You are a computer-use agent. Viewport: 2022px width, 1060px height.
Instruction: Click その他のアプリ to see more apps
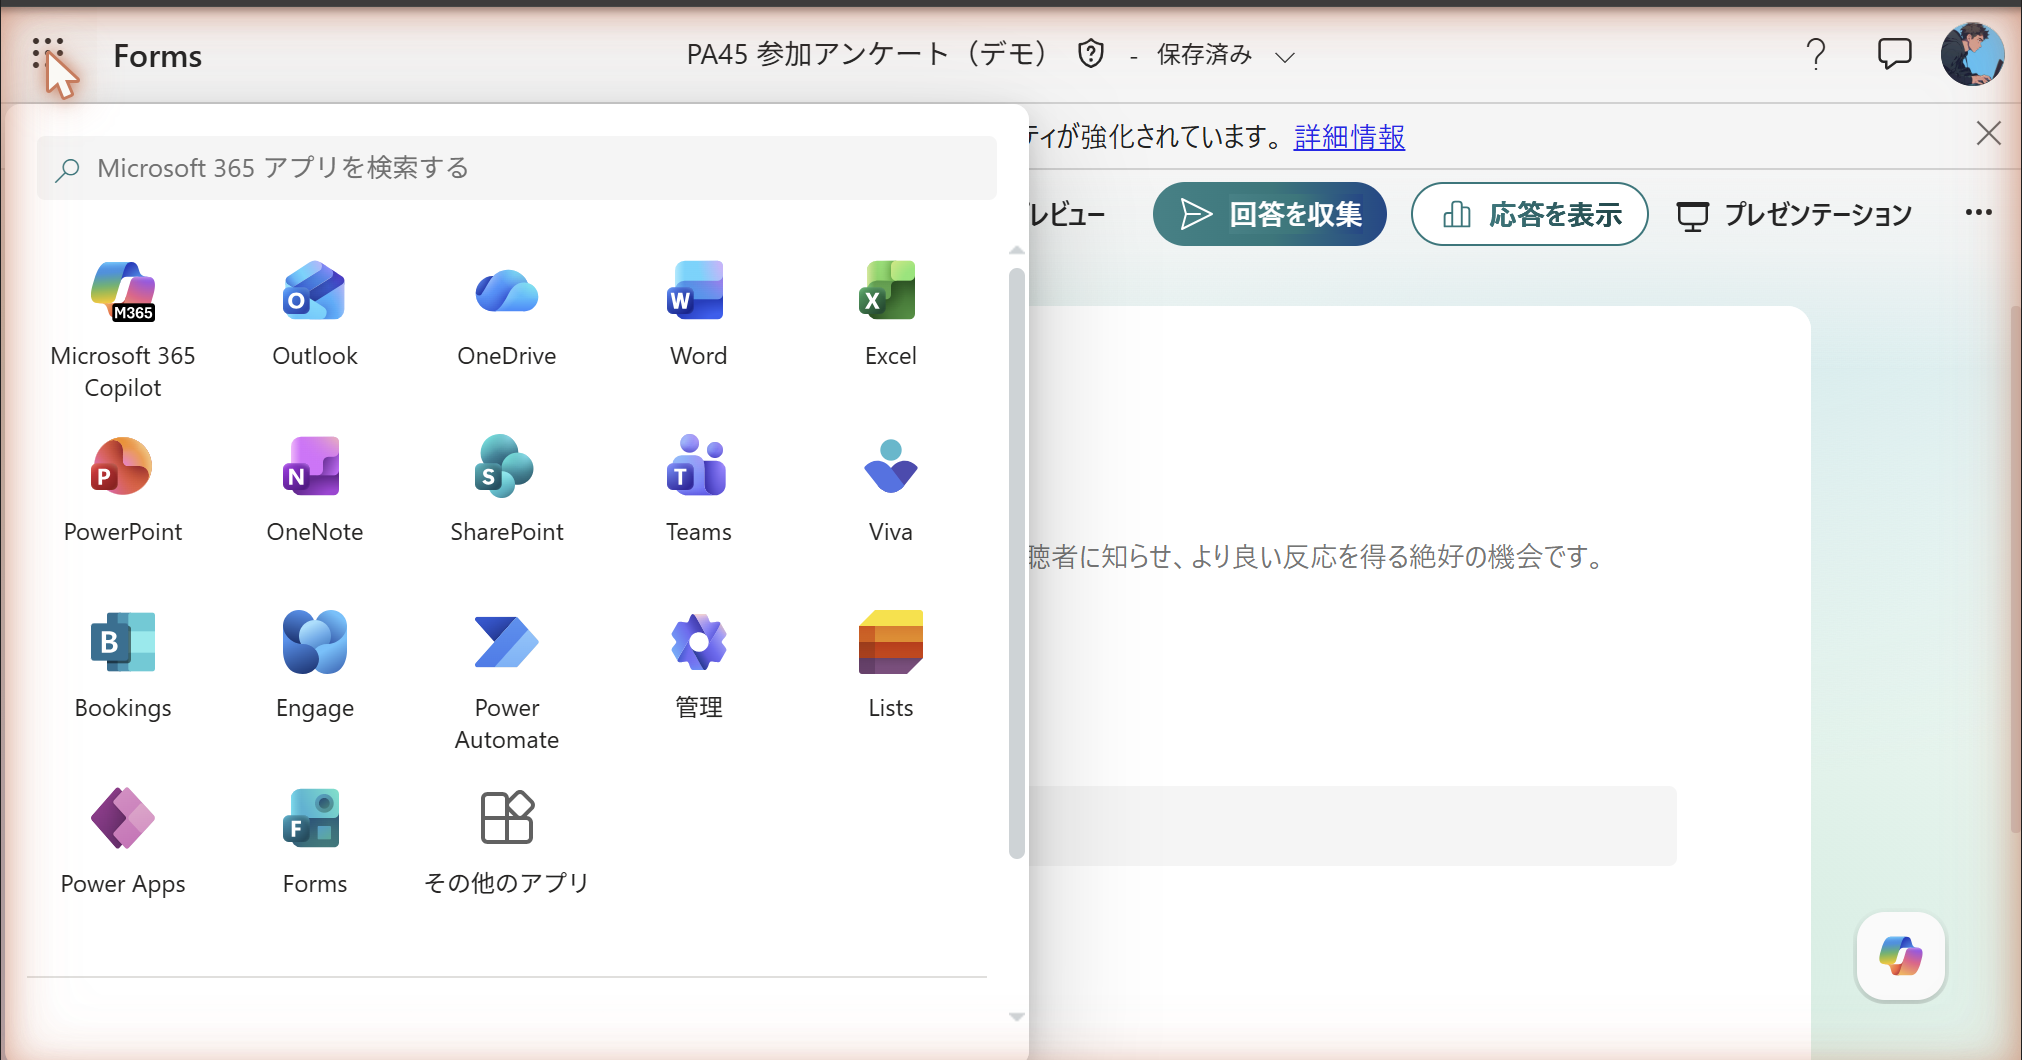507,842
